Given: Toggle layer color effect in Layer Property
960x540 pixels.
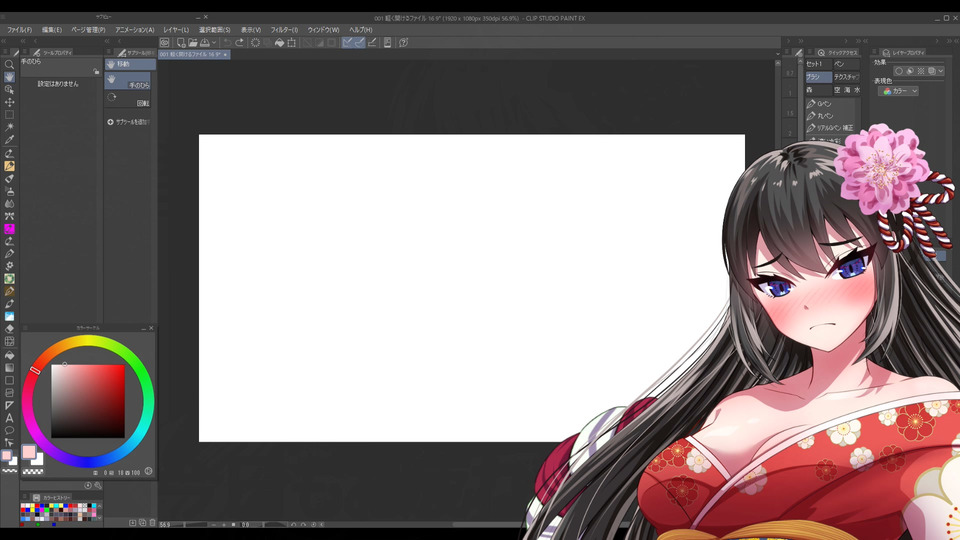Looking at the screenshot, I should click(932, 71).
